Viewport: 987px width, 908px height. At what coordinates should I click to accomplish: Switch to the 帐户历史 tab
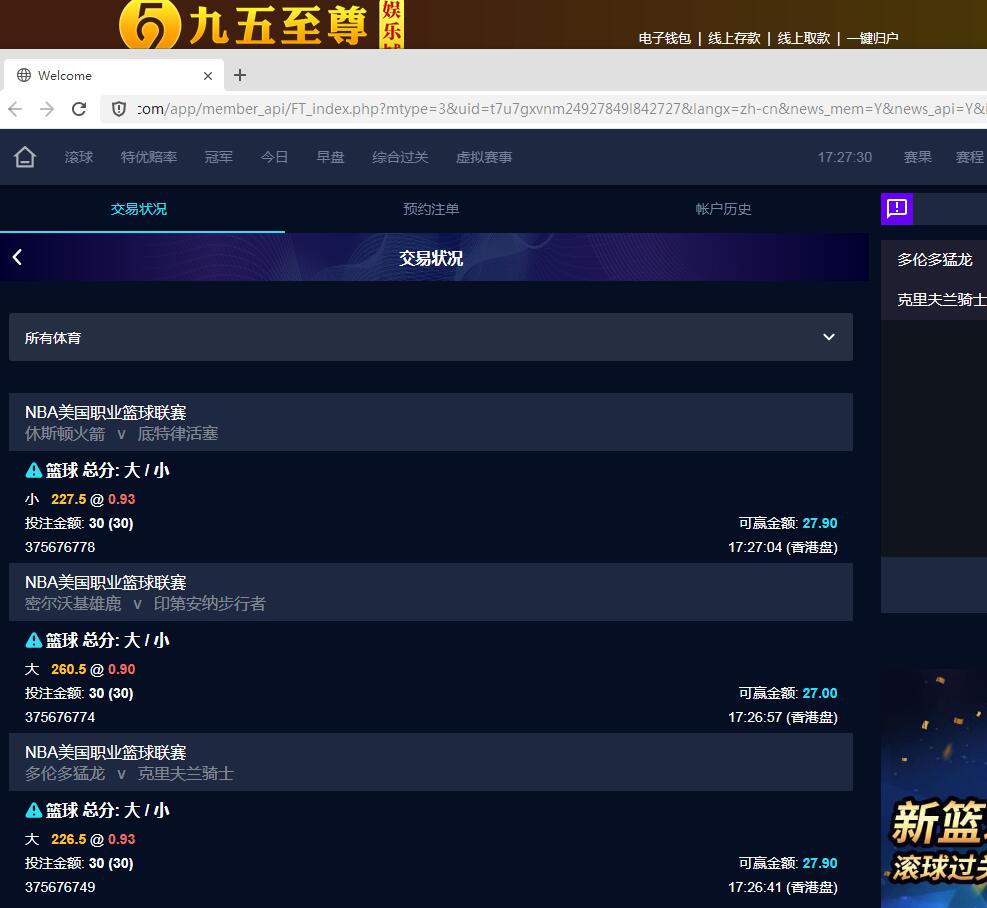(723, 209)
